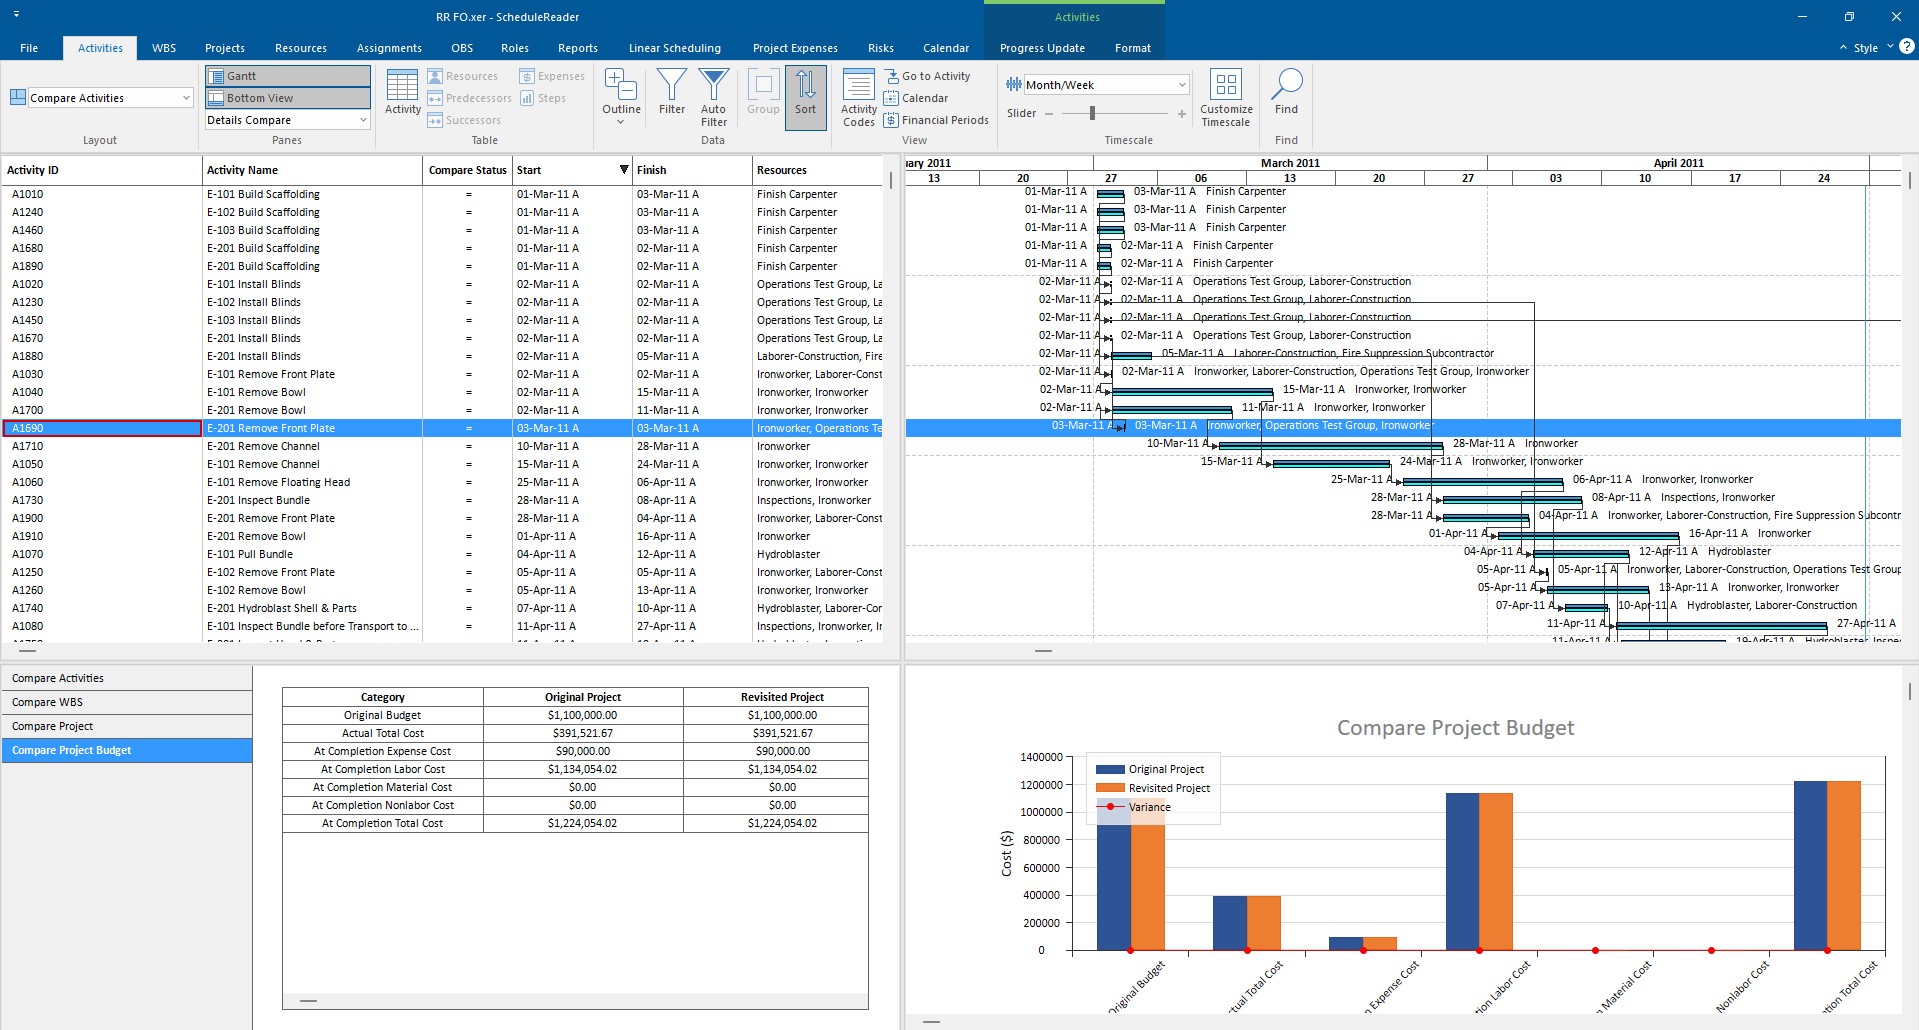Click the Activity Name column header
The height and width of the screenshot is (1030, 1919).
tap(312, 170)
